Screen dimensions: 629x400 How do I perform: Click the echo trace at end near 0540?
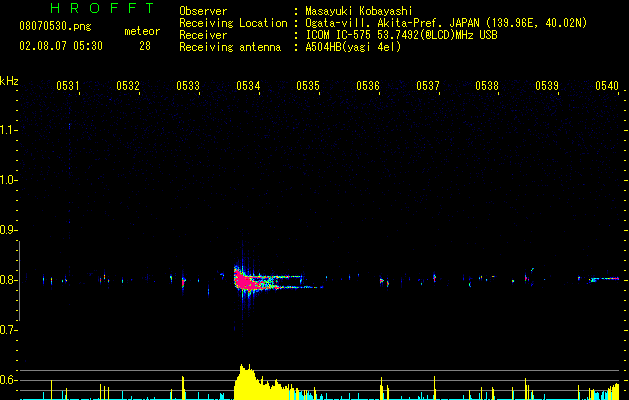(604, 278)
